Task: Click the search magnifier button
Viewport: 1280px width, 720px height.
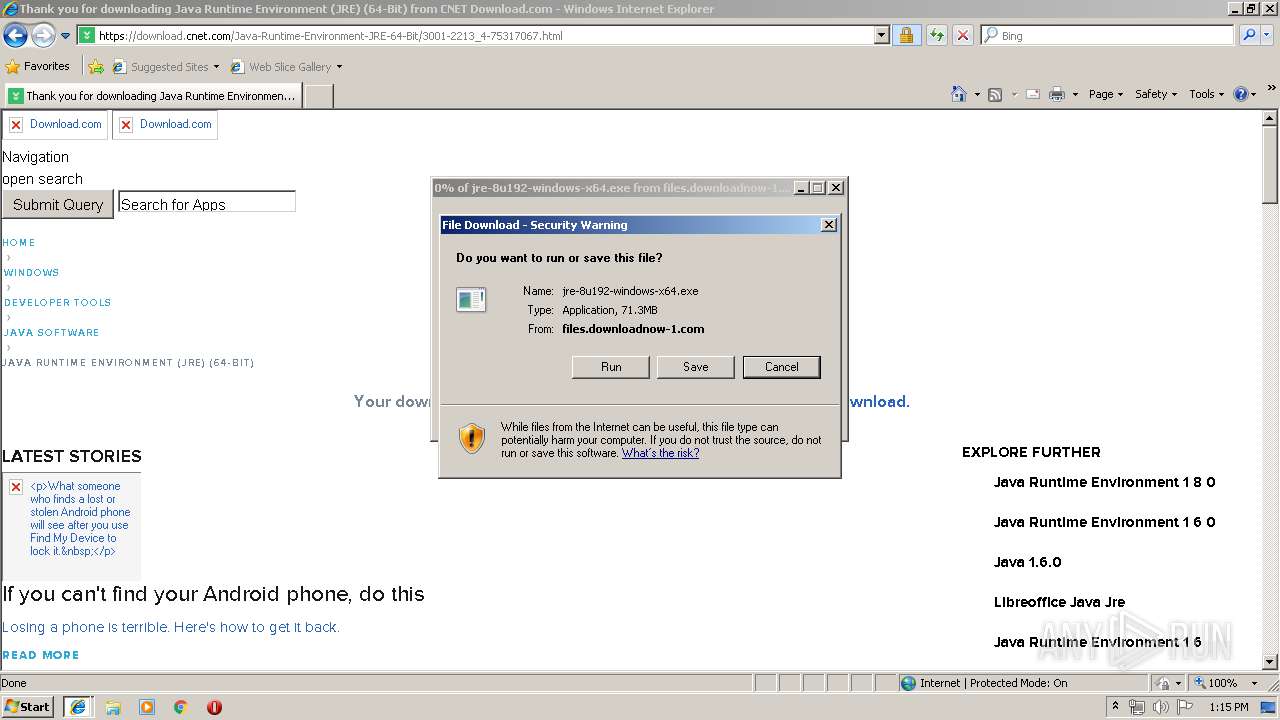Action: [1248, 35]
